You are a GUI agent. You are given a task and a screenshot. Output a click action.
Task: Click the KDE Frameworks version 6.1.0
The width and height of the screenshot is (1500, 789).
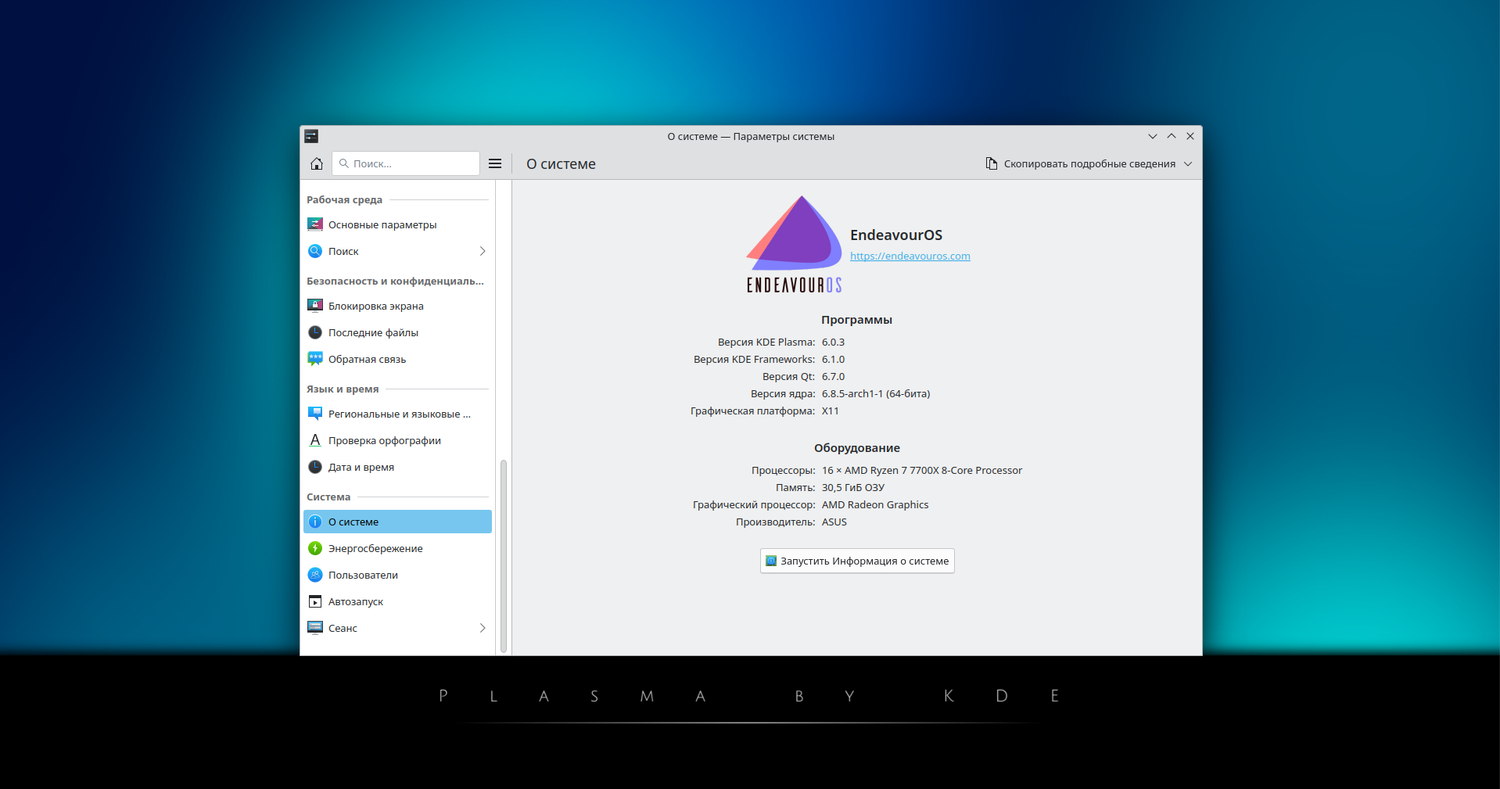coord(833,359)
